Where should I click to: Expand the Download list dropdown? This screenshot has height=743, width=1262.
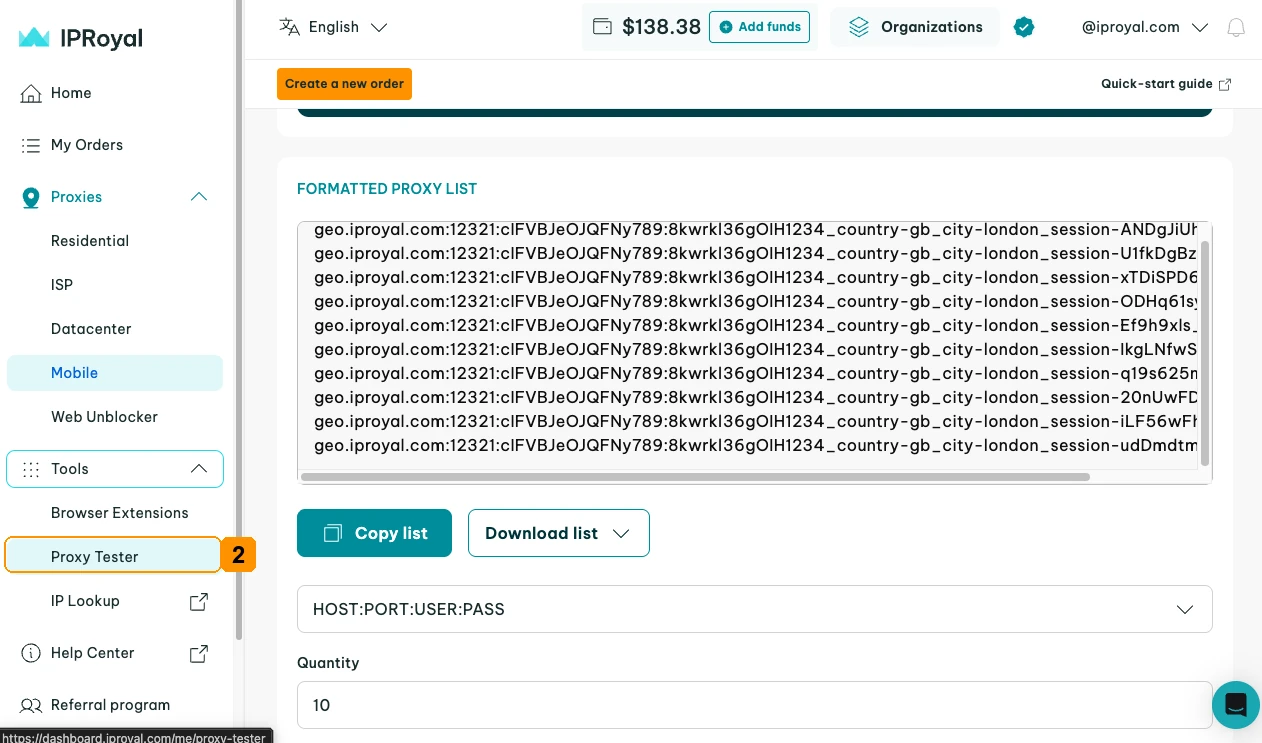[559, 533]
